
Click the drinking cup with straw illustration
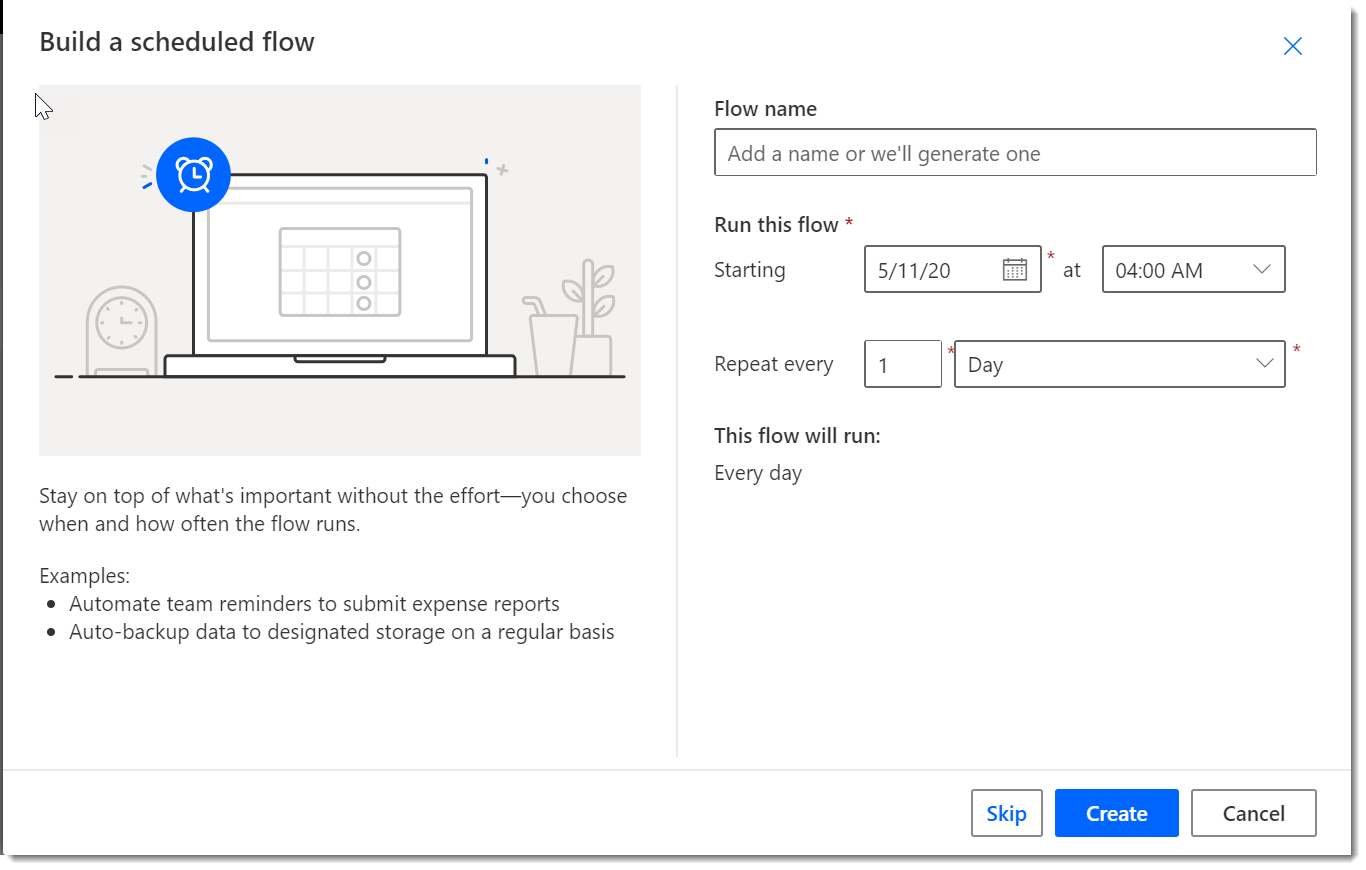coord(549,335)
